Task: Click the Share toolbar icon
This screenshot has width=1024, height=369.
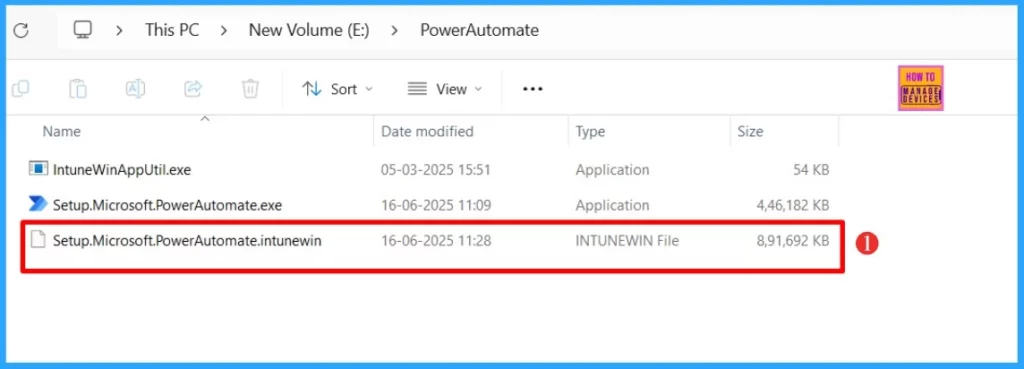Action: point(193,89)
